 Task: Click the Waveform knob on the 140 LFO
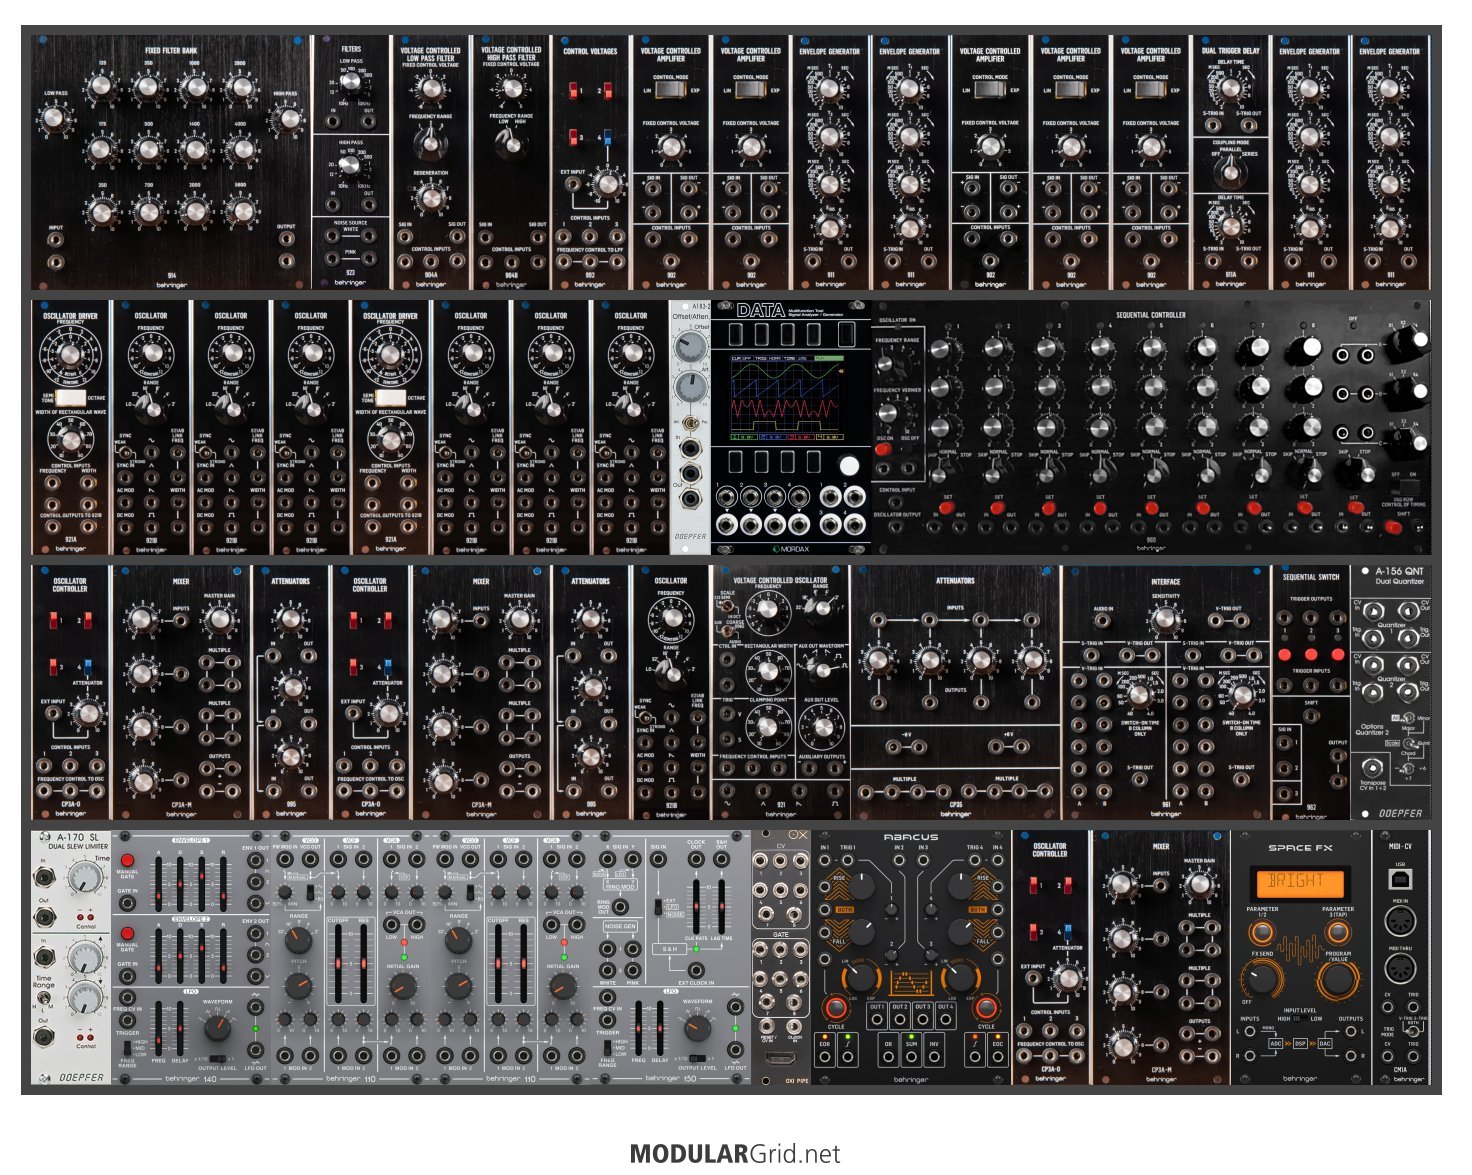pyautogui.click(x=217, y=1029)
